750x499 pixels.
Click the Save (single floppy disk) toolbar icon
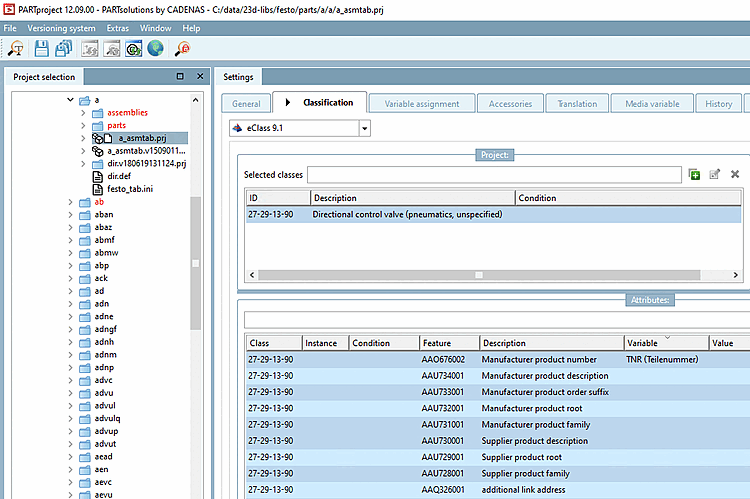[x=42, y=48]
